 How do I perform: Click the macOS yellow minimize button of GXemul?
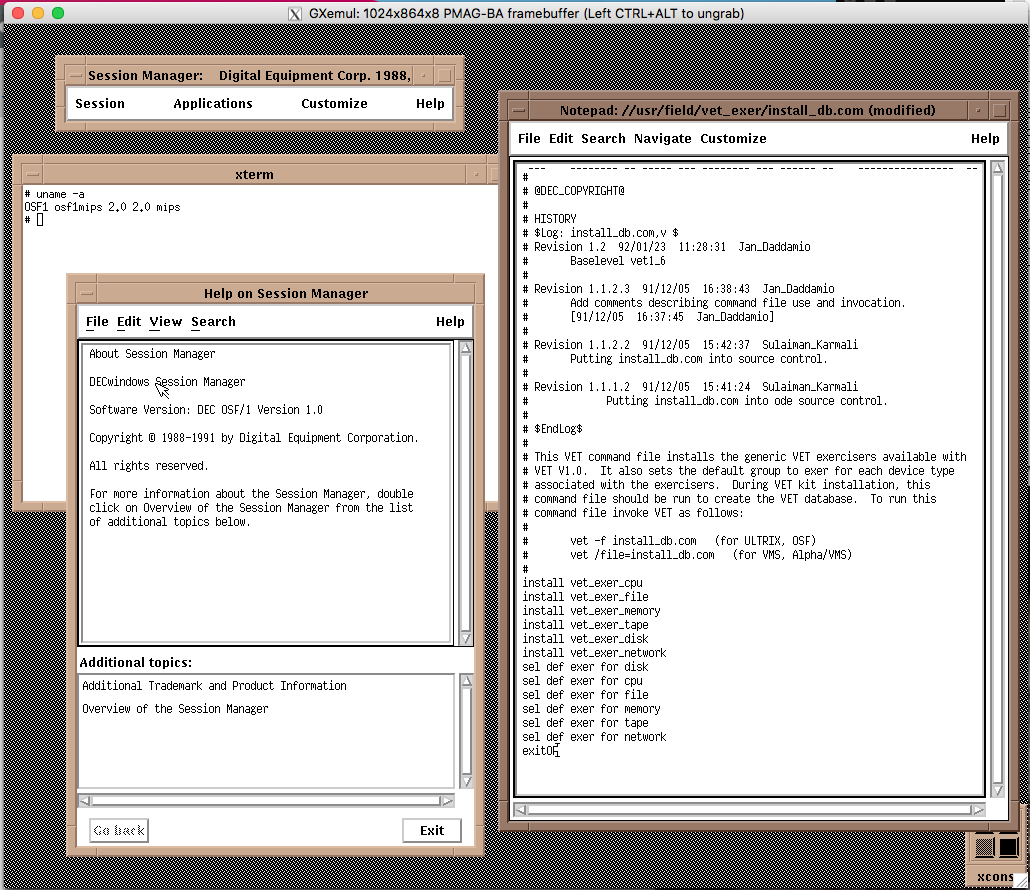[x=38, y=13]
